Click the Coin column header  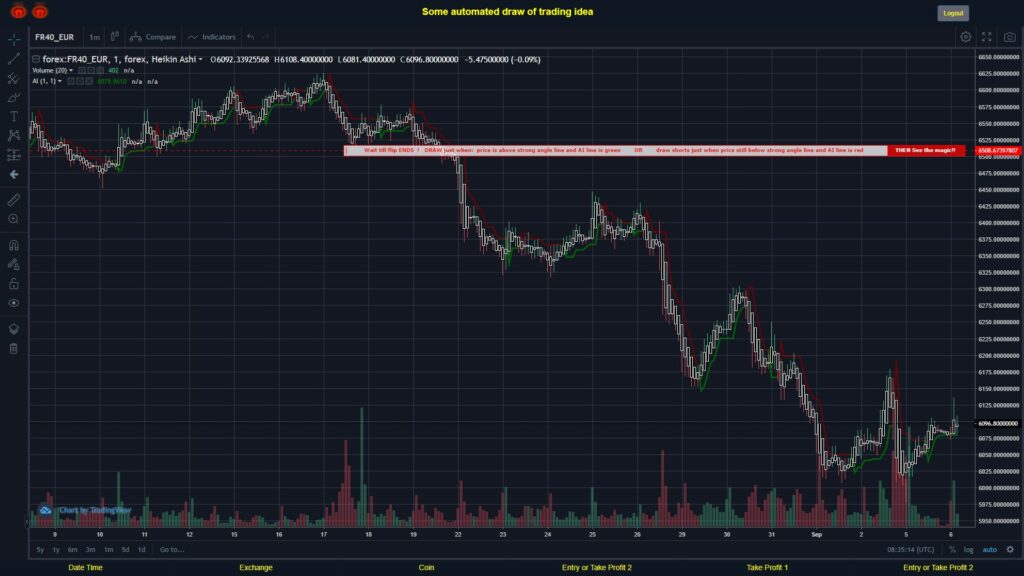[426, 568]
